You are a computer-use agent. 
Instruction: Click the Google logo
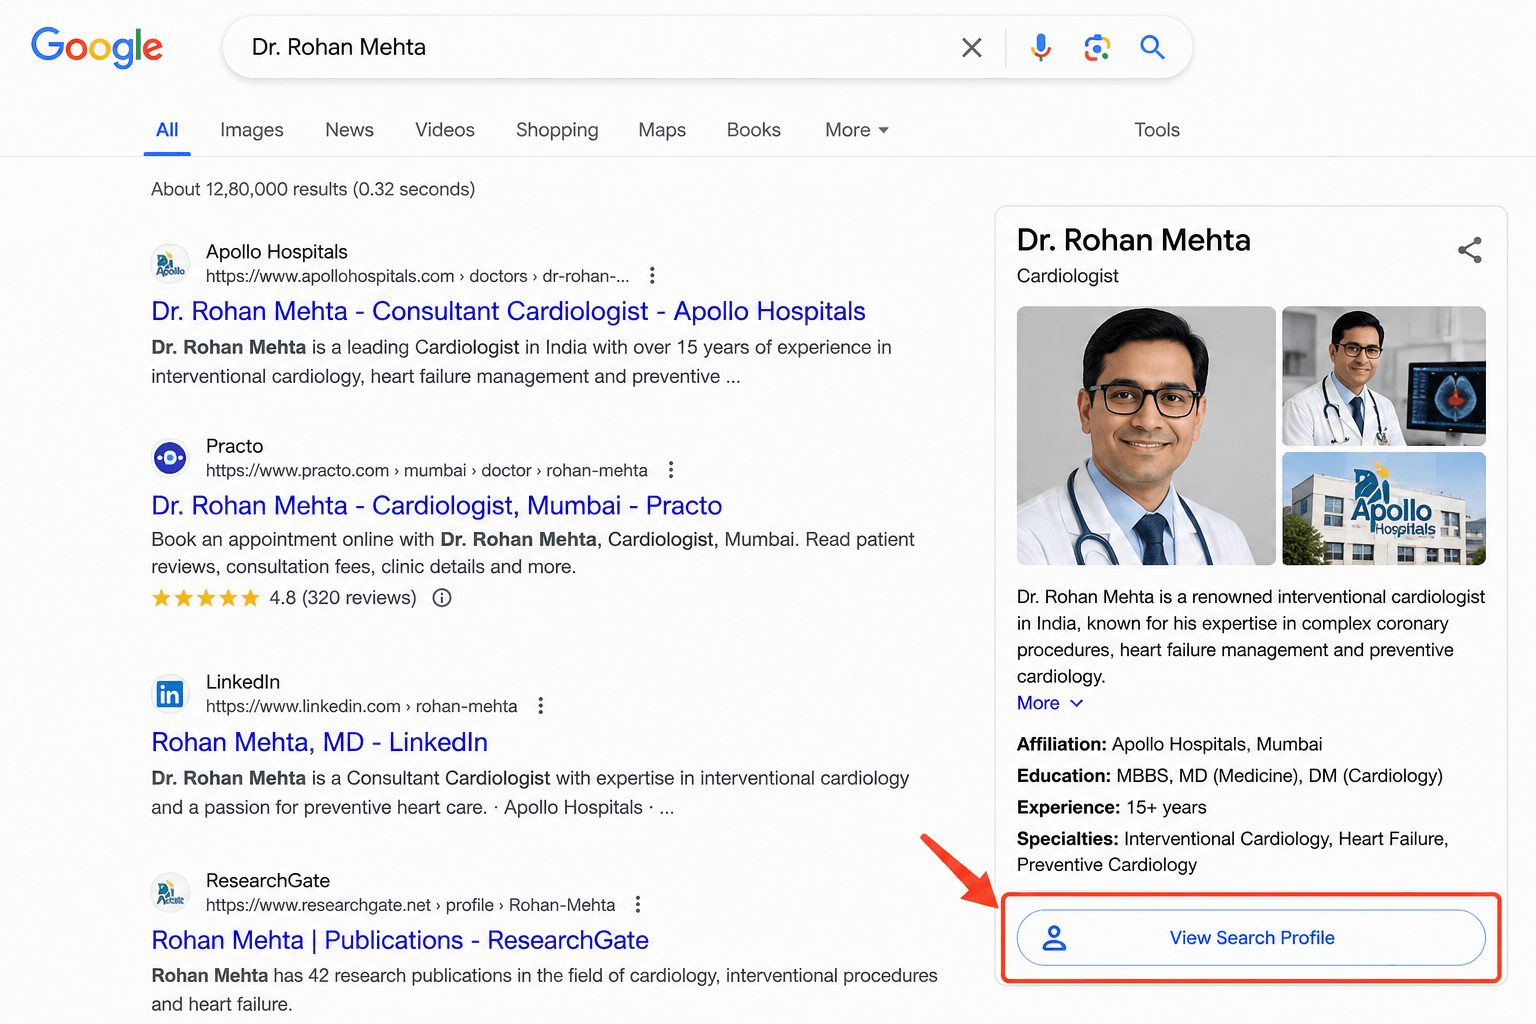97,47
